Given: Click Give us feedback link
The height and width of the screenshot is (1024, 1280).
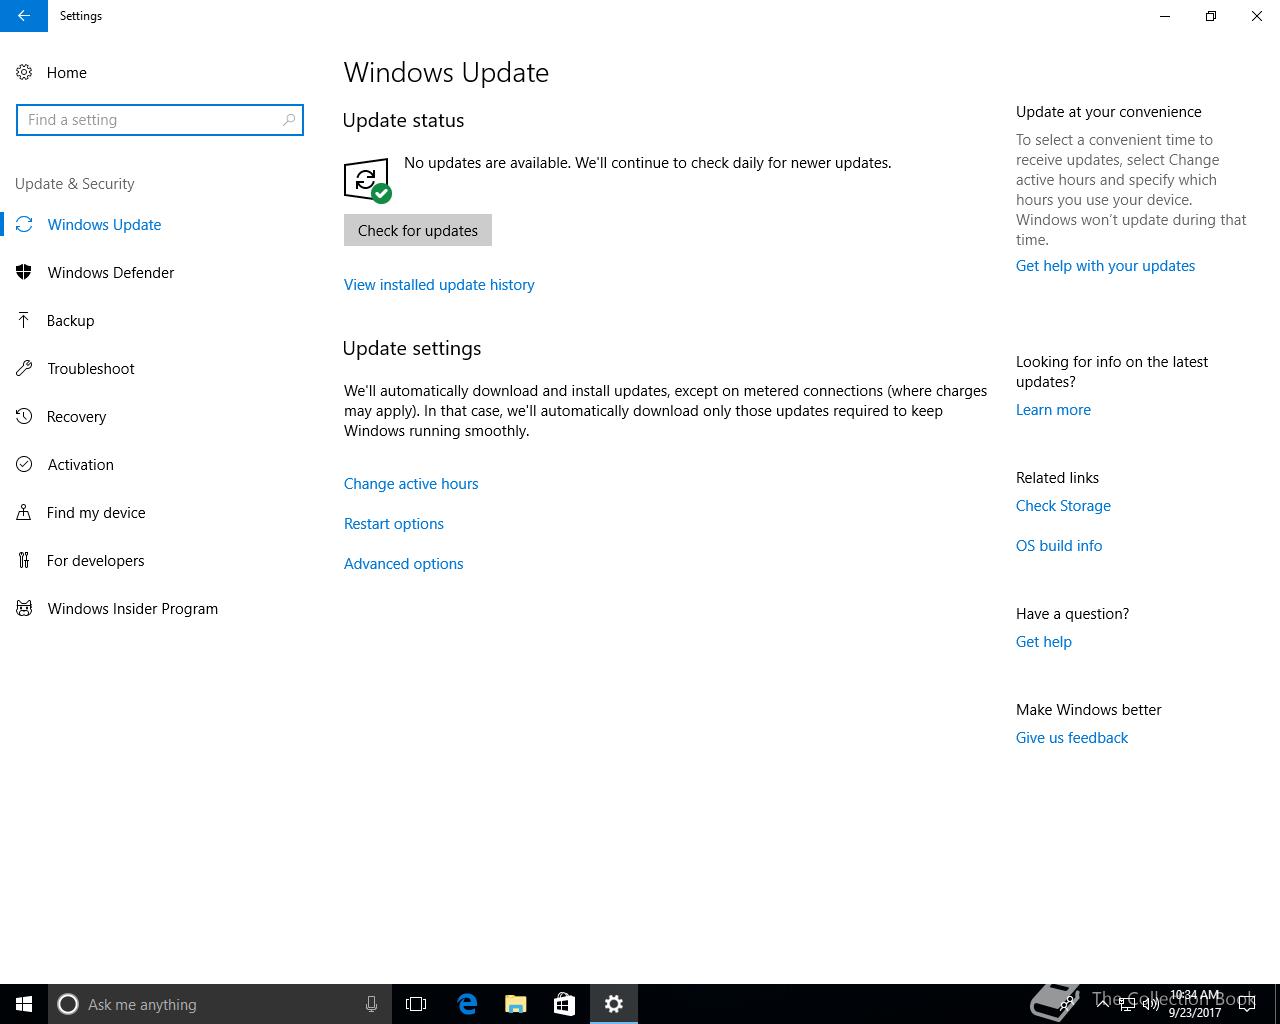Looking at the screenshot, I should [1072, 738].
